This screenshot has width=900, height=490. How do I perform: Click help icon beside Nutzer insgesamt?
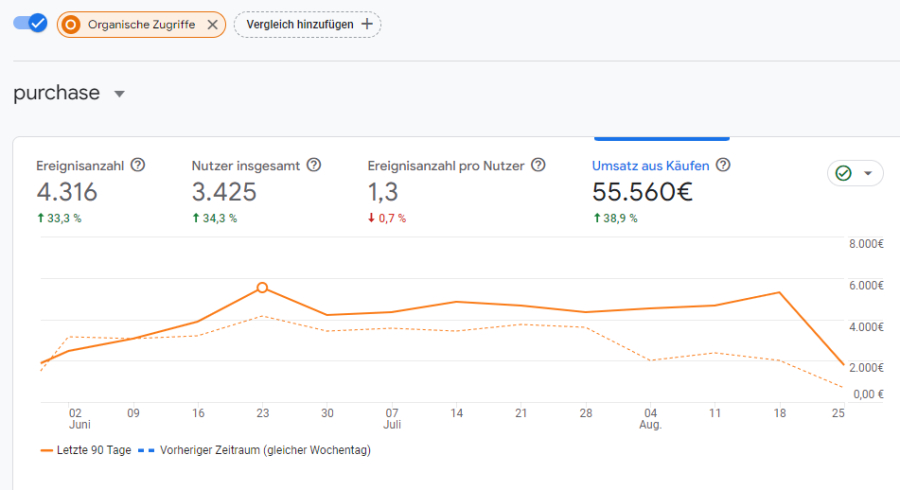pyautogui.click(x=314, y=165)
